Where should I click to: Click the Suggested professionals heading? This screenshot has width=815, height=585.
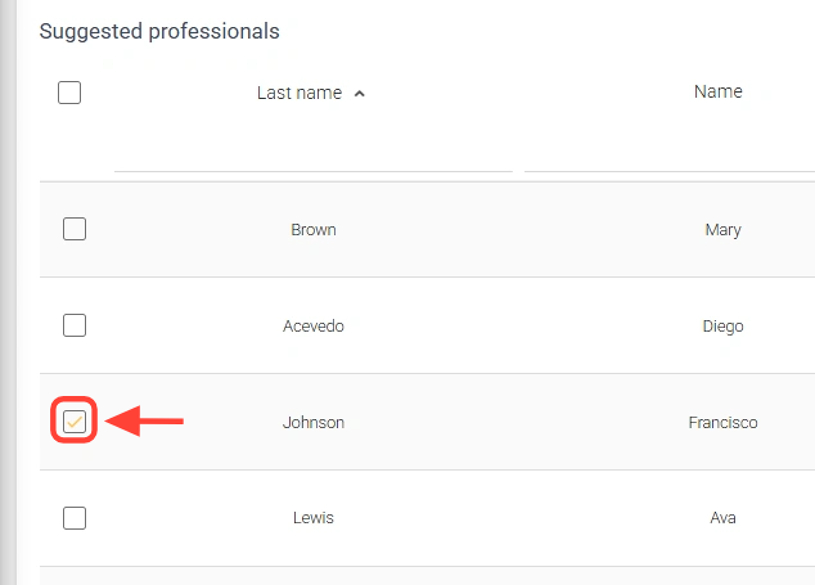(x=159, y=31)
